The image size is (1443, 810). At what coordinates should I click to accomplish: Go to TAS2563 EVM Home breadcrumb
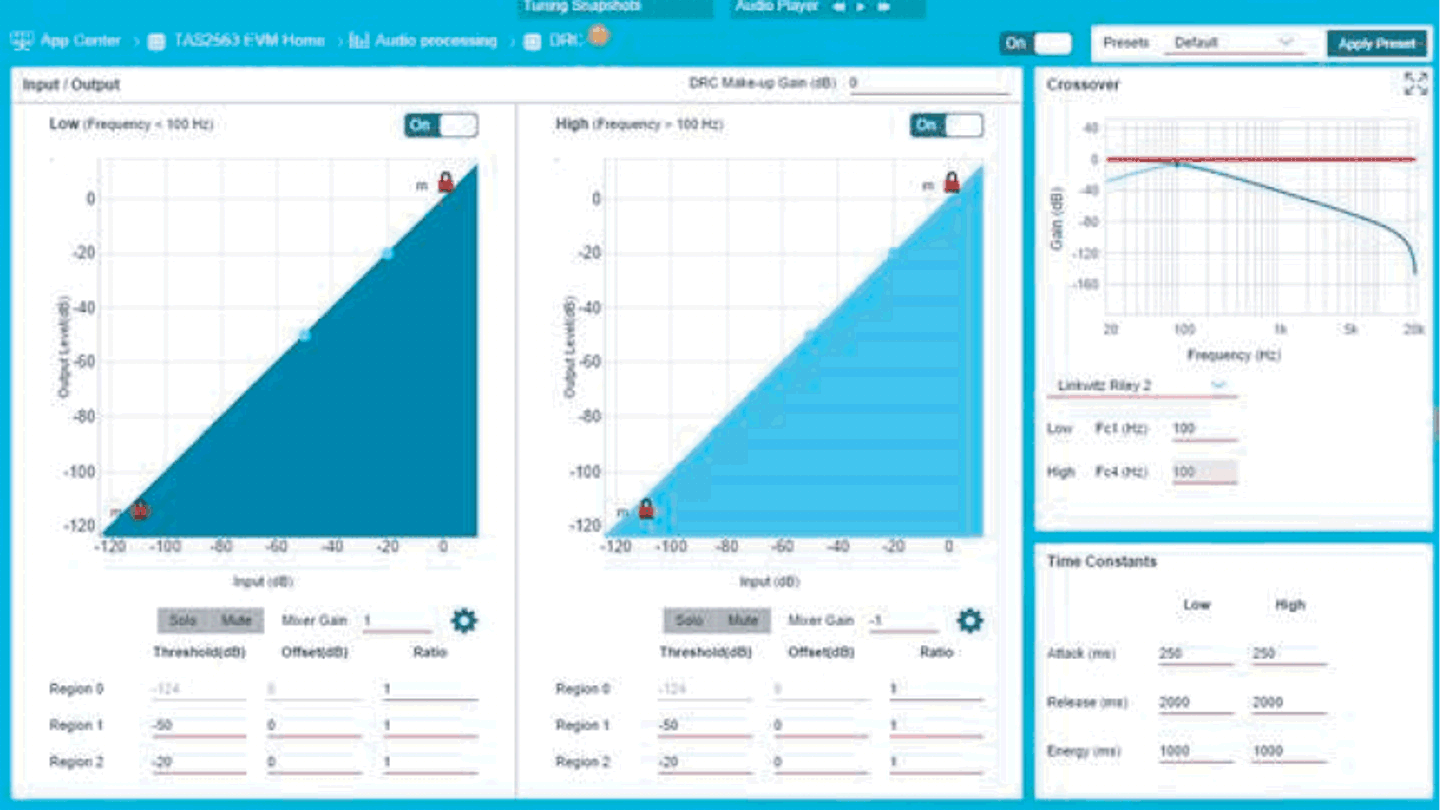(x=249, y=41)
